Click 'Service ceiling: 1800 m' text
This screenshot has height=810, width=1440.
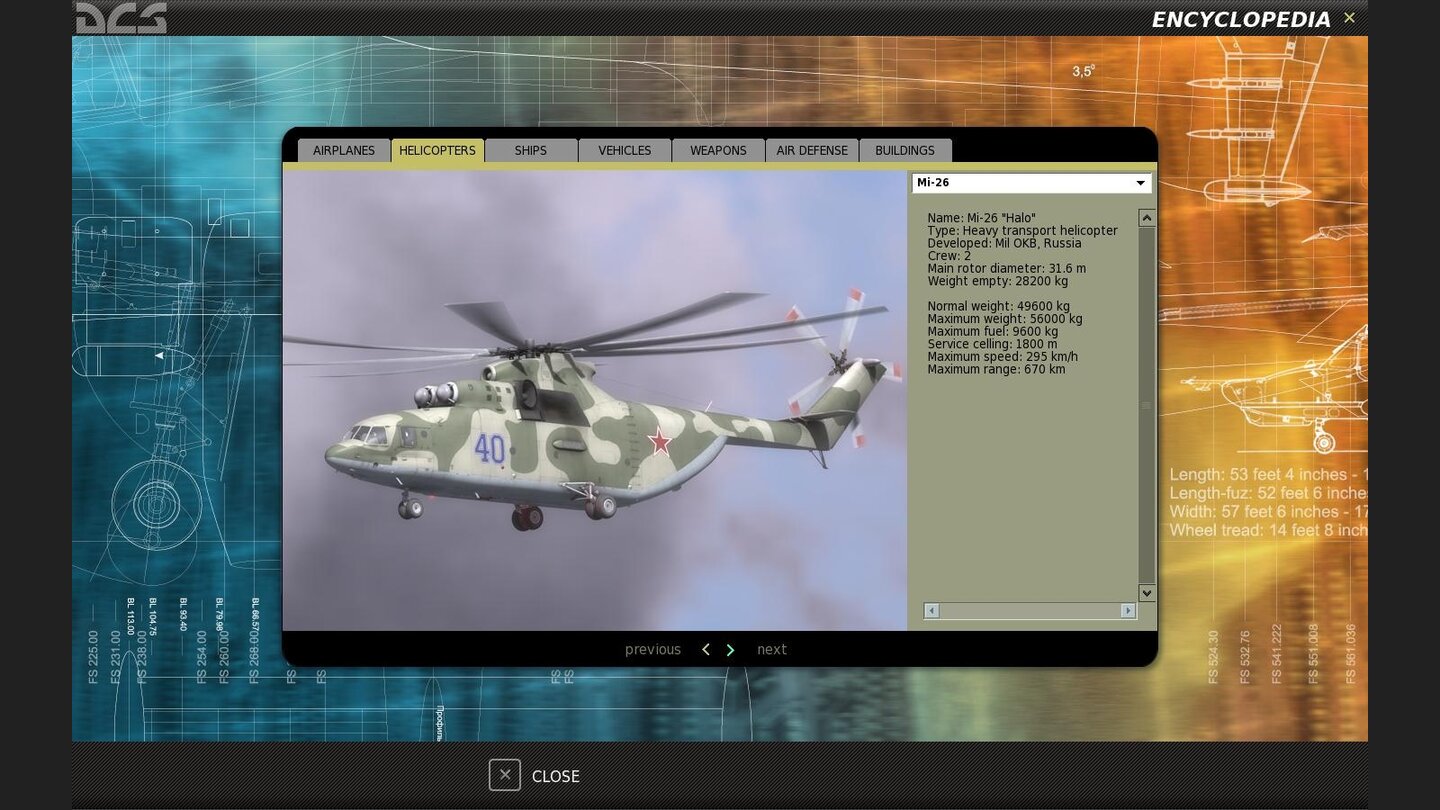pos(992,344)
